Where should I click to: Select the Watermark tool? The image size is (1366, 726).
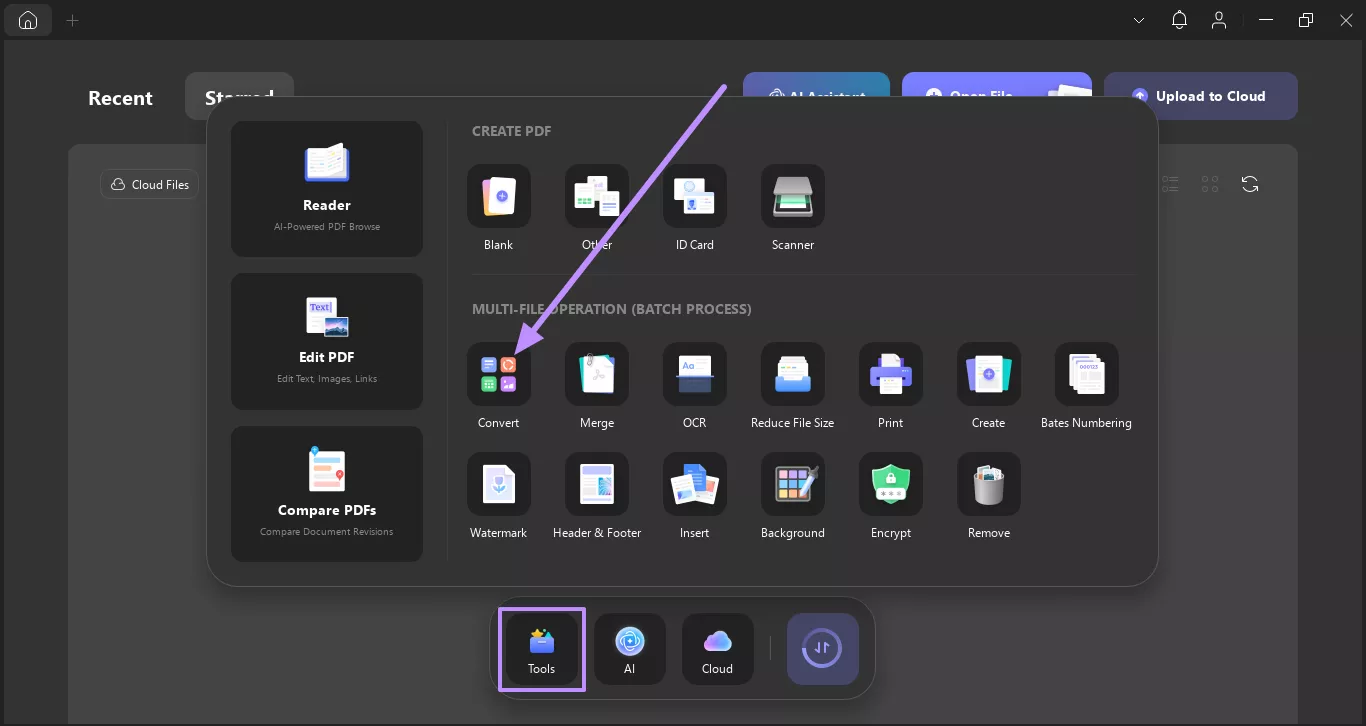(498, 495)
